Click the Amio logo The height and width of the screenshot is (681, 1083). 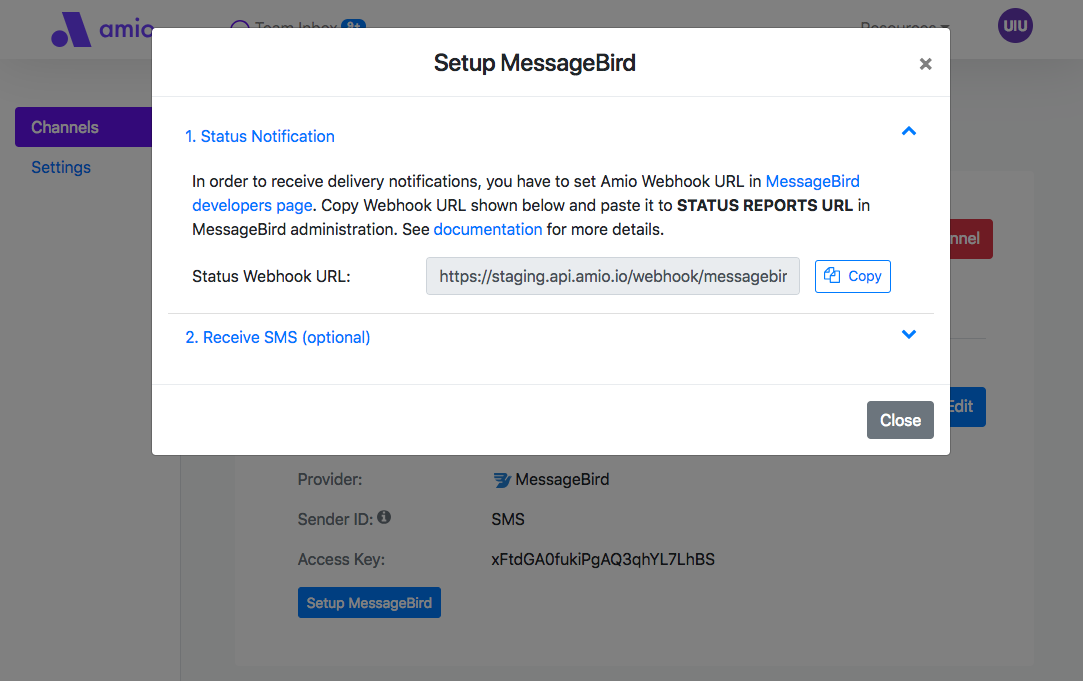pos(102,29)
